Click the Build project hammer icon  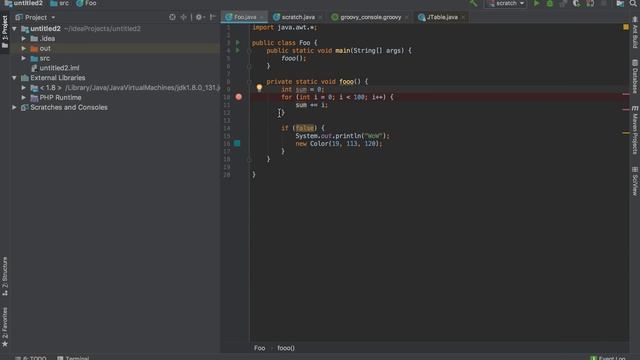click(x=473, y=3)
